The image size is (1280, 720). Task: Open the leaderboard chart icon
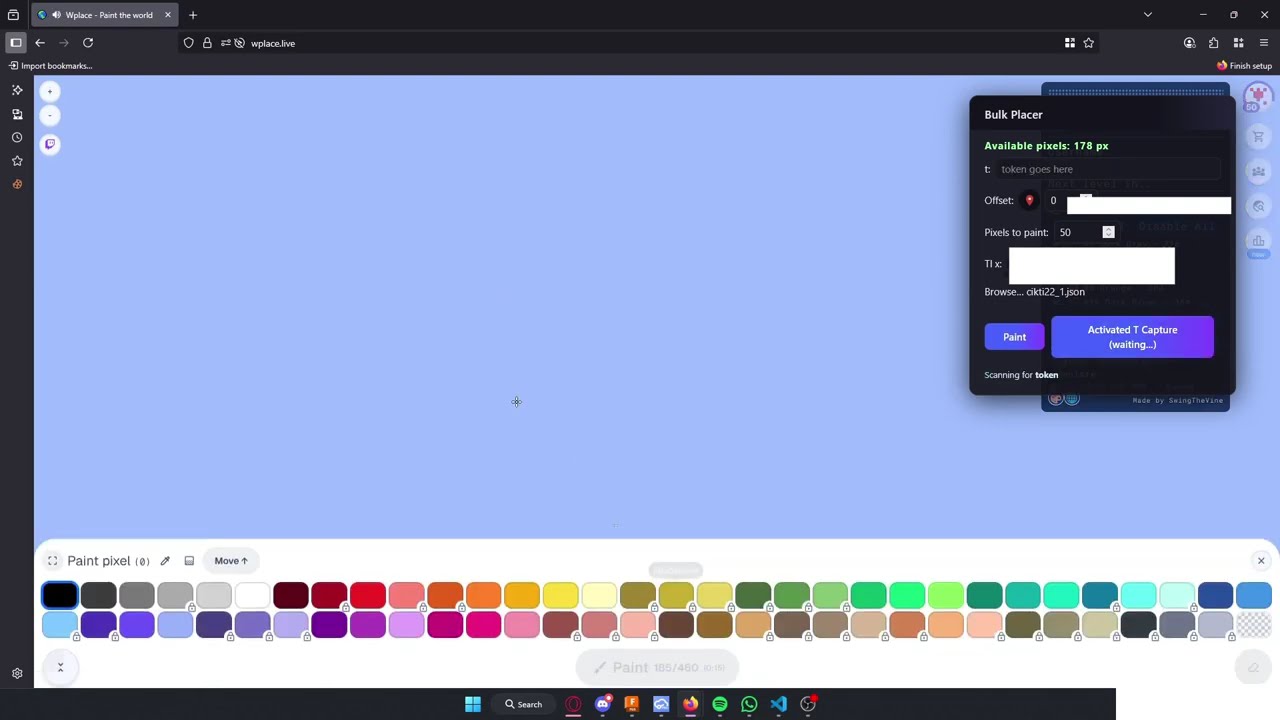click(1258, 241)
